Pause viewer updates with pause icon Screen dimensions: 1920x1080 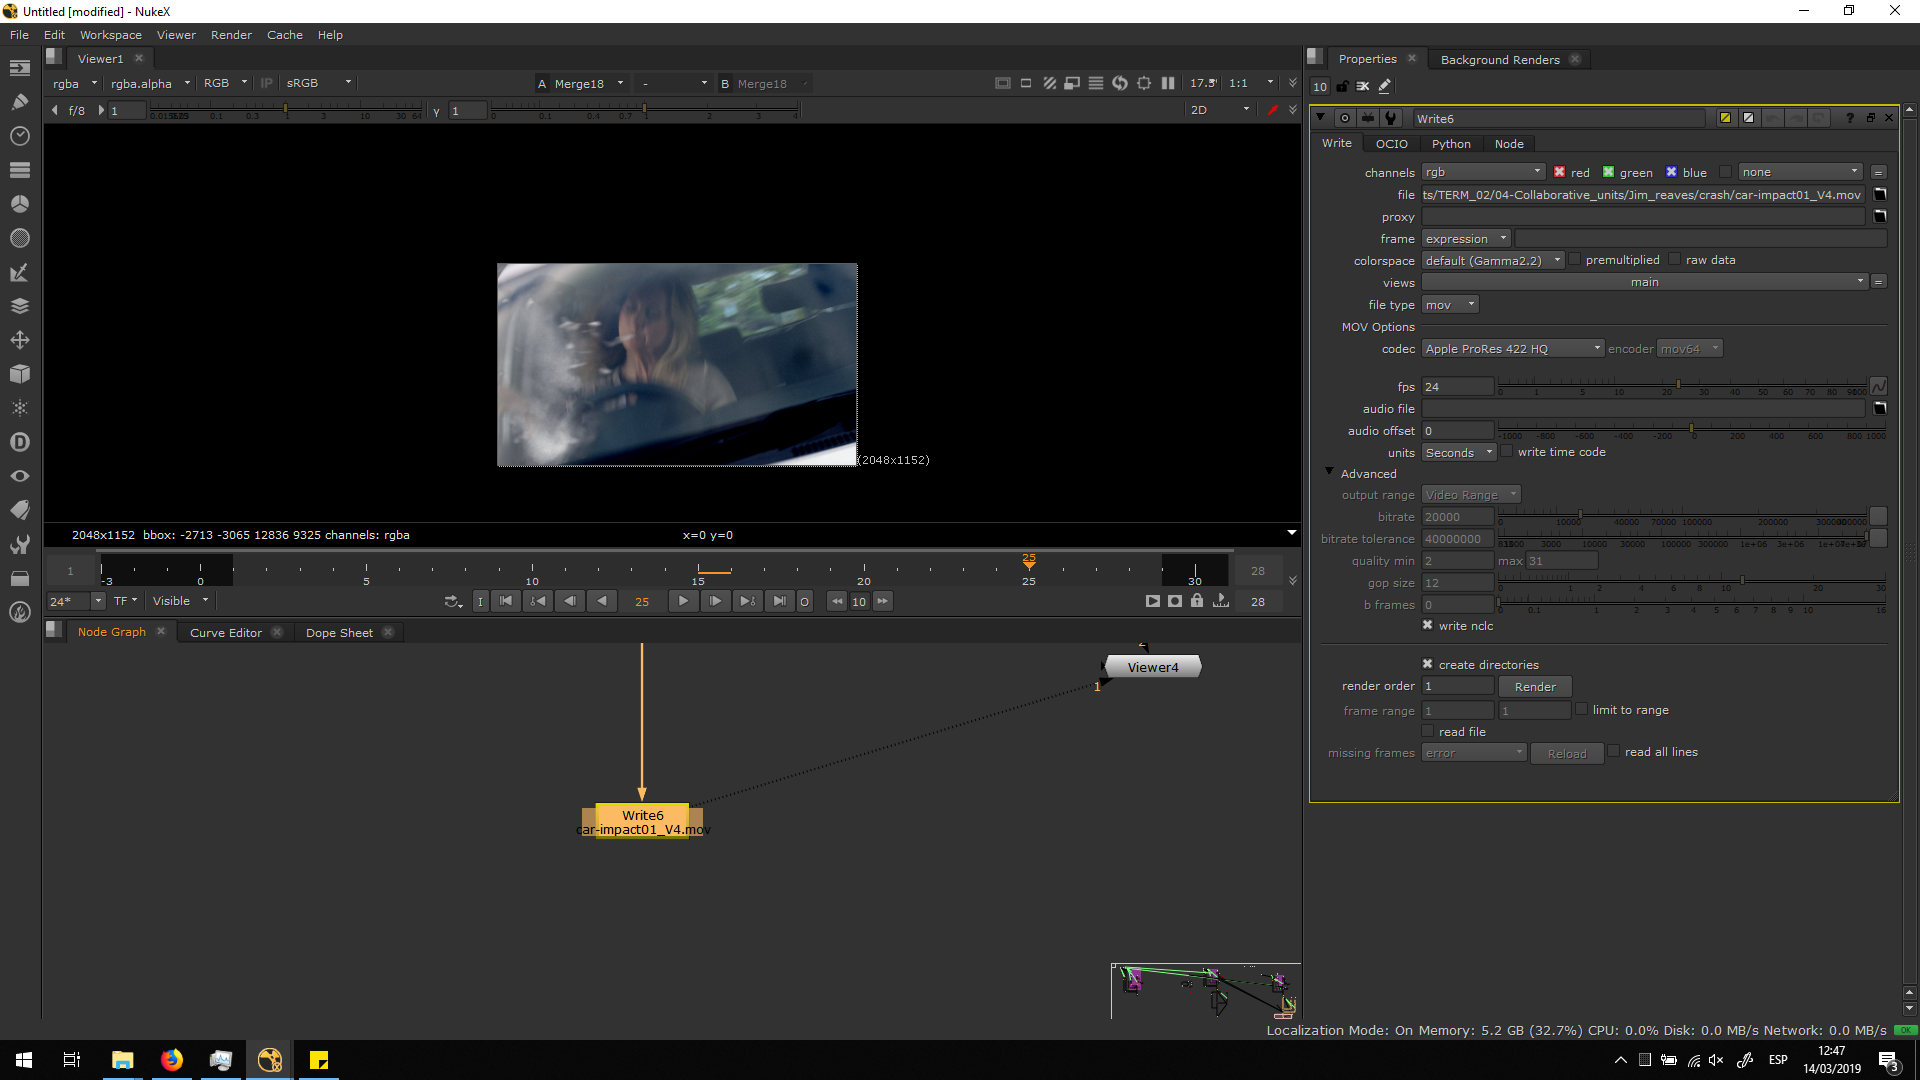1167,84
